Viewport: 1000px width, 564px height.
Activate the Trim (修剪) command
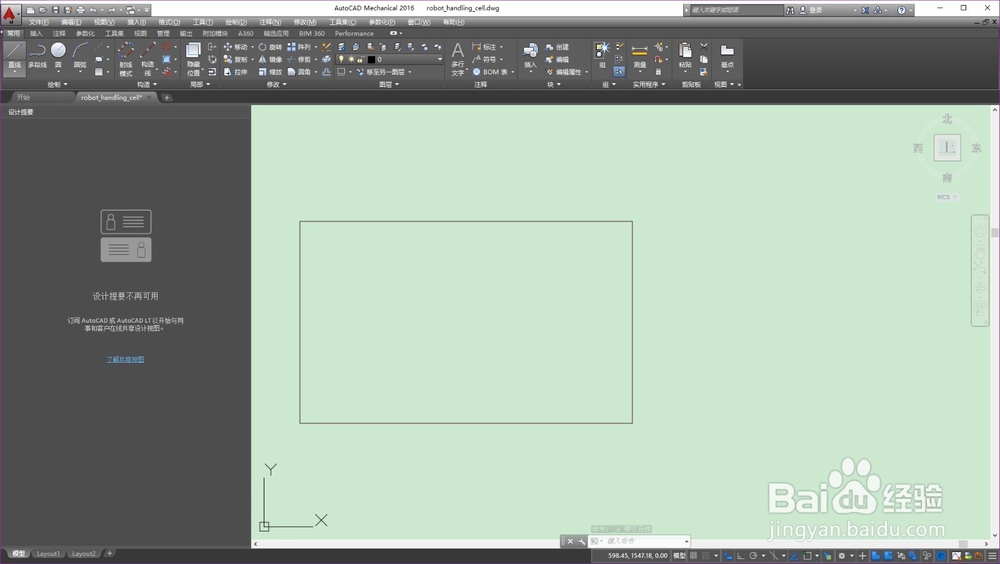(299, 59)
